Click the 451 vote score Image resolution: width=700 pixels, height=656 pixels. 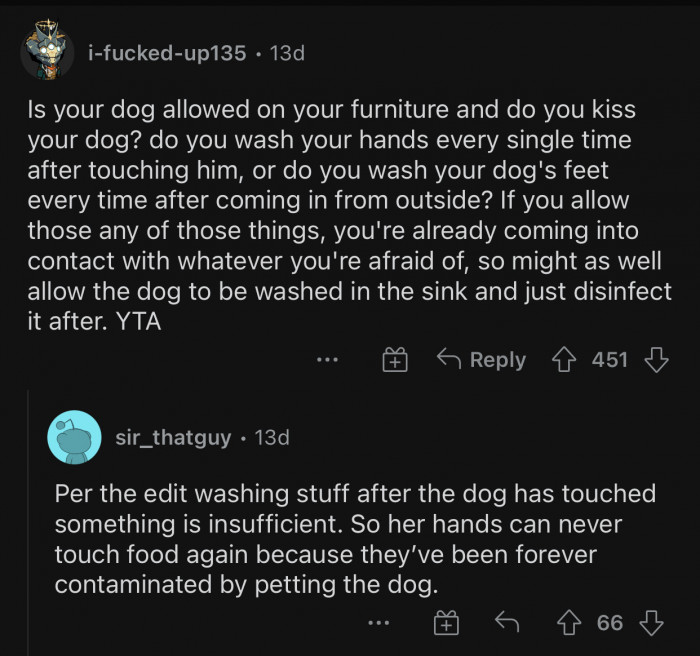point(610,360)
